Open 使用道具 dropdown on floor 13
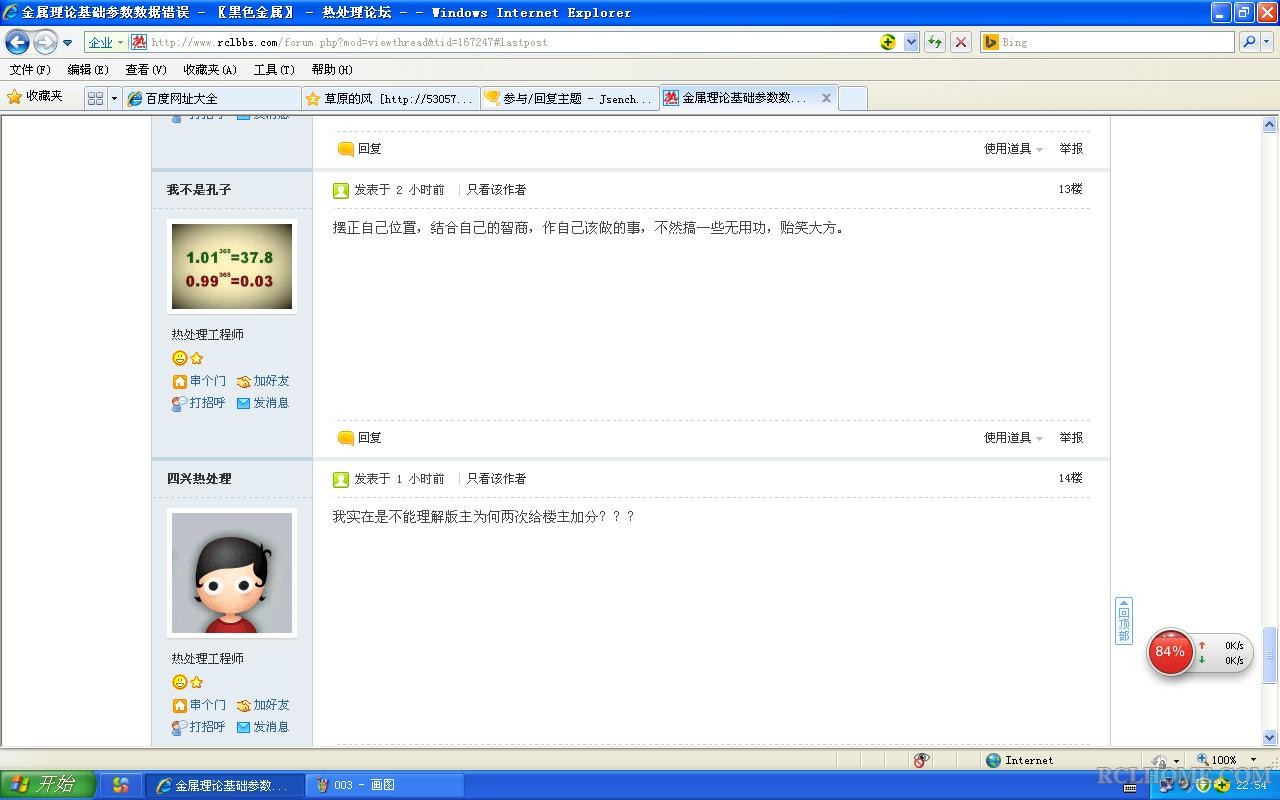Image resolution: width=1280 pixels, height=800 pixels. pyautogui.click(x=1013, y=437)
